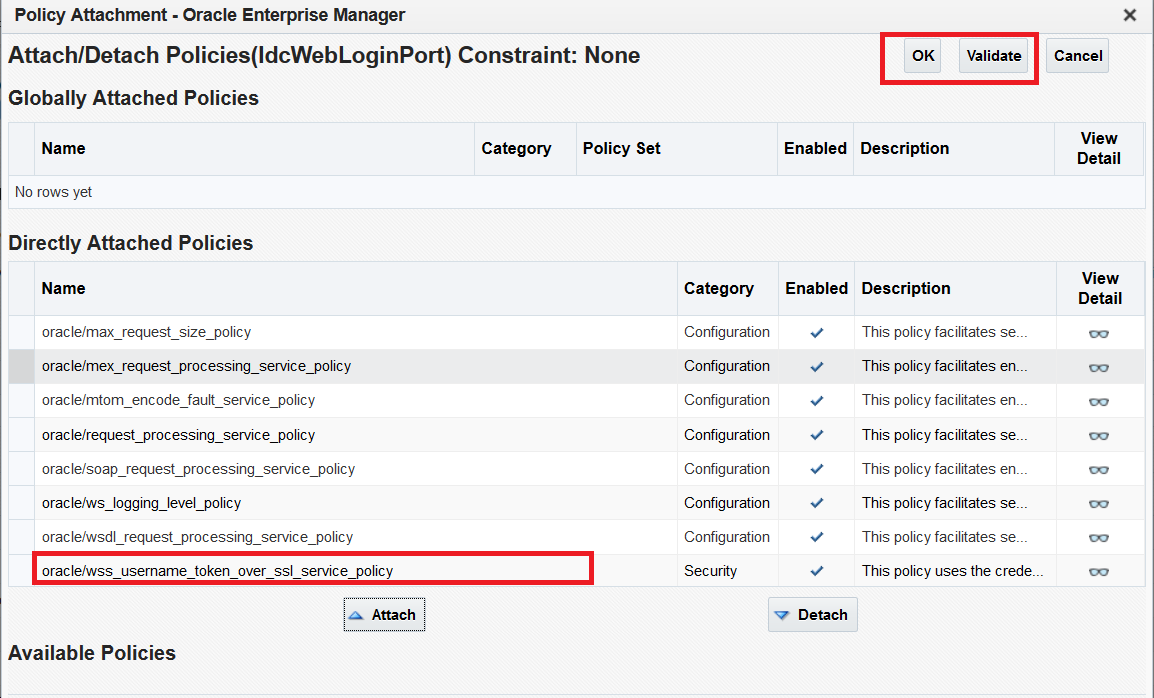Click the Validate button

[994, 56]
